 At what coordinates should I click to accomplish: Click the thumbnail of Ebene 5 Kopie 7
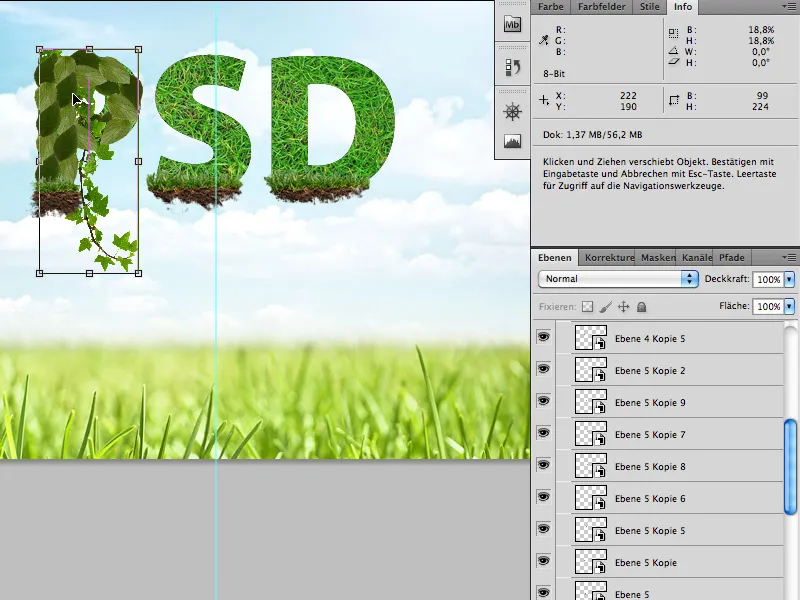(591, 434)
